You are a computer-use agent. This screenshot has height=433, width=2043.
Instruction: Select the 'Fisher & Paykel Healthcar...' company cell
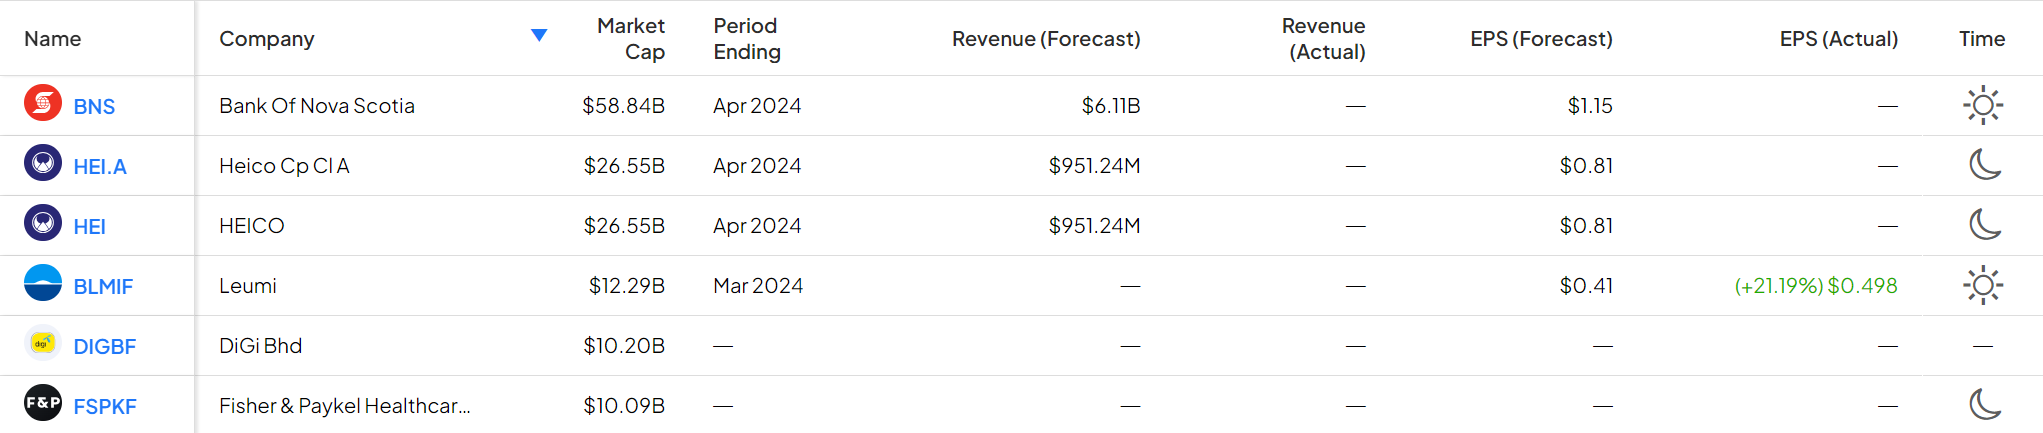tap(345, 406)
